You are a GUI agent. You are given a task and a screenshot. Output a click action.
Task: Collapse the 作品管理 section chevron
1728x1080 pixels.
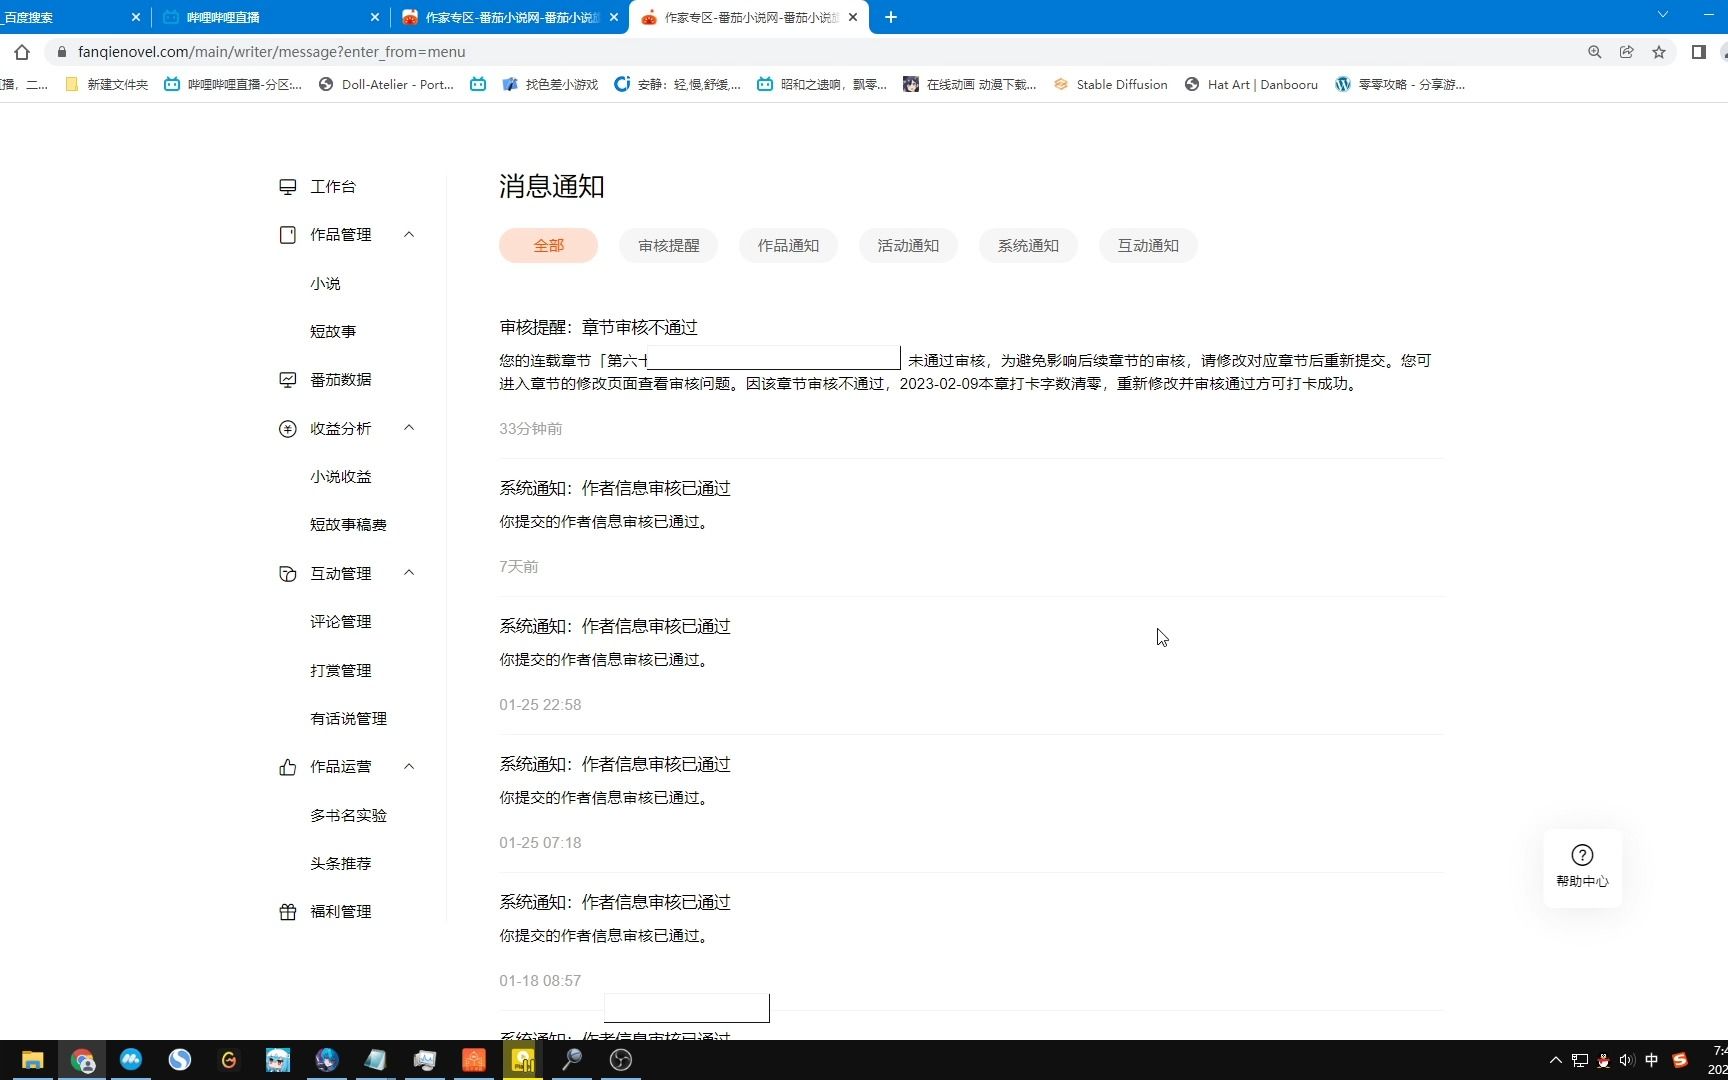tap(409, 234)
